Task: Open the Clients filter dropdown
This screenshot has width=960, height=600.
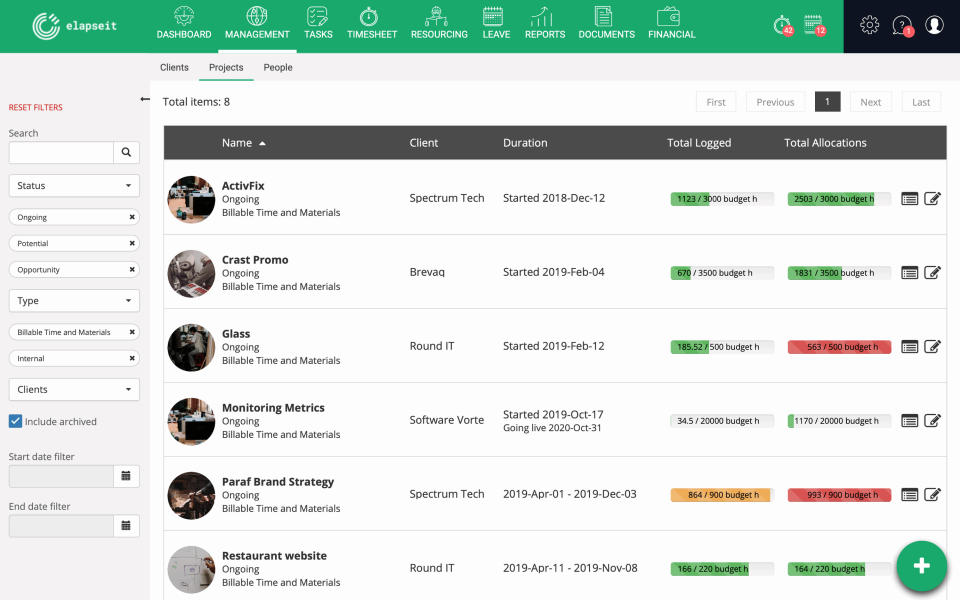Action: [x=74, y=389]
